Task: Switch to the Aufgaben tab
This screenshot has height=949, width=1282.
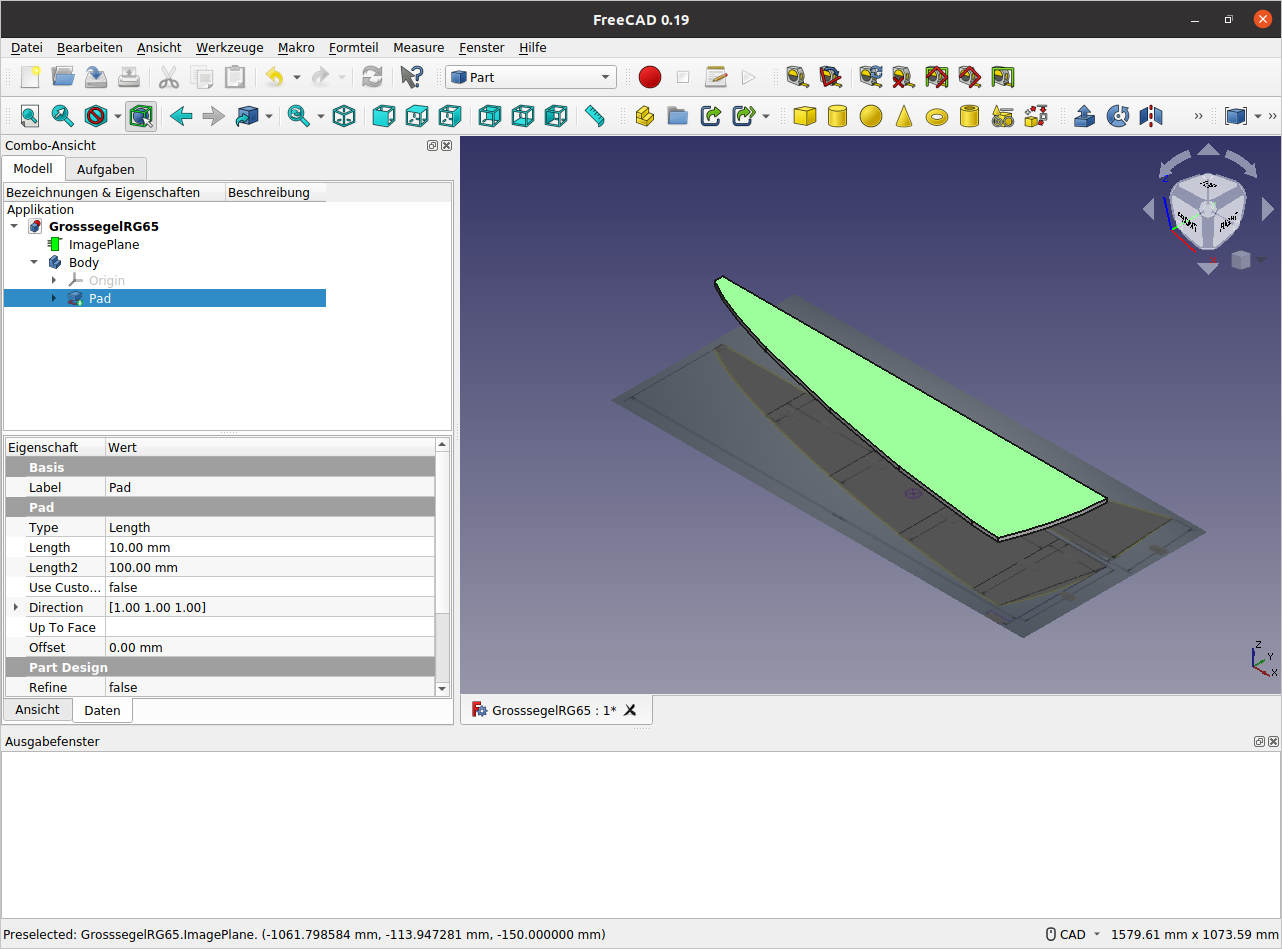Action: coord(105,169)
